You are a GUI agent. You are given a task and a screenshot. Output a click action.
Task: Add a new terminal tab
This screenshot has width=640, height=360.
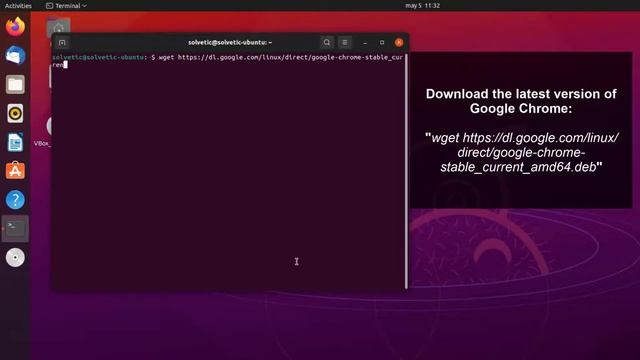click(x=62, y=42)
